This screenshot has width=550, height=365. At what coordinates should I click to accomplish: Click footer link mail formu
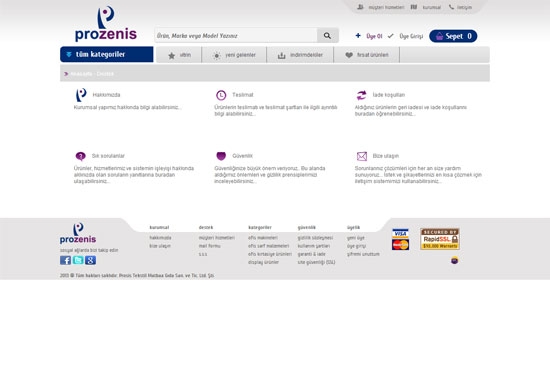209,246
